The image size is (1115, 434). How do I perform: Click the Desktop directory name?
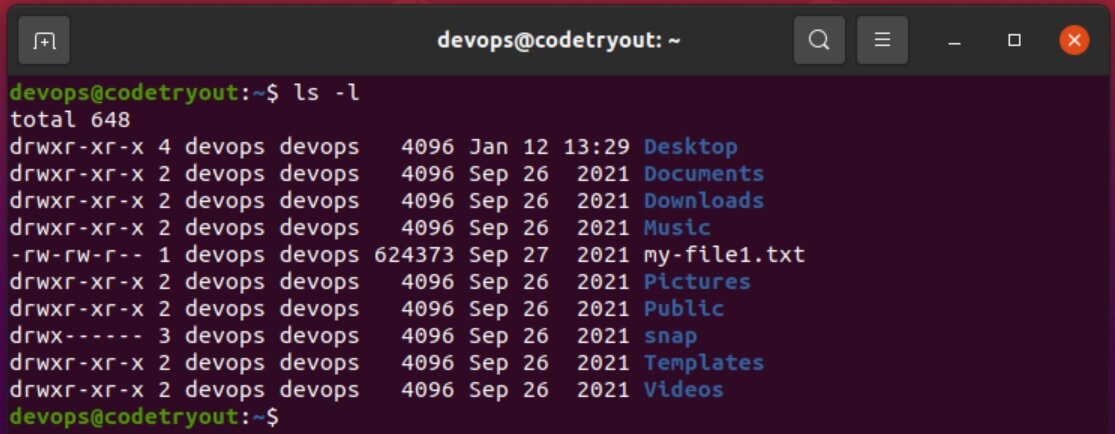pos(690,147)
